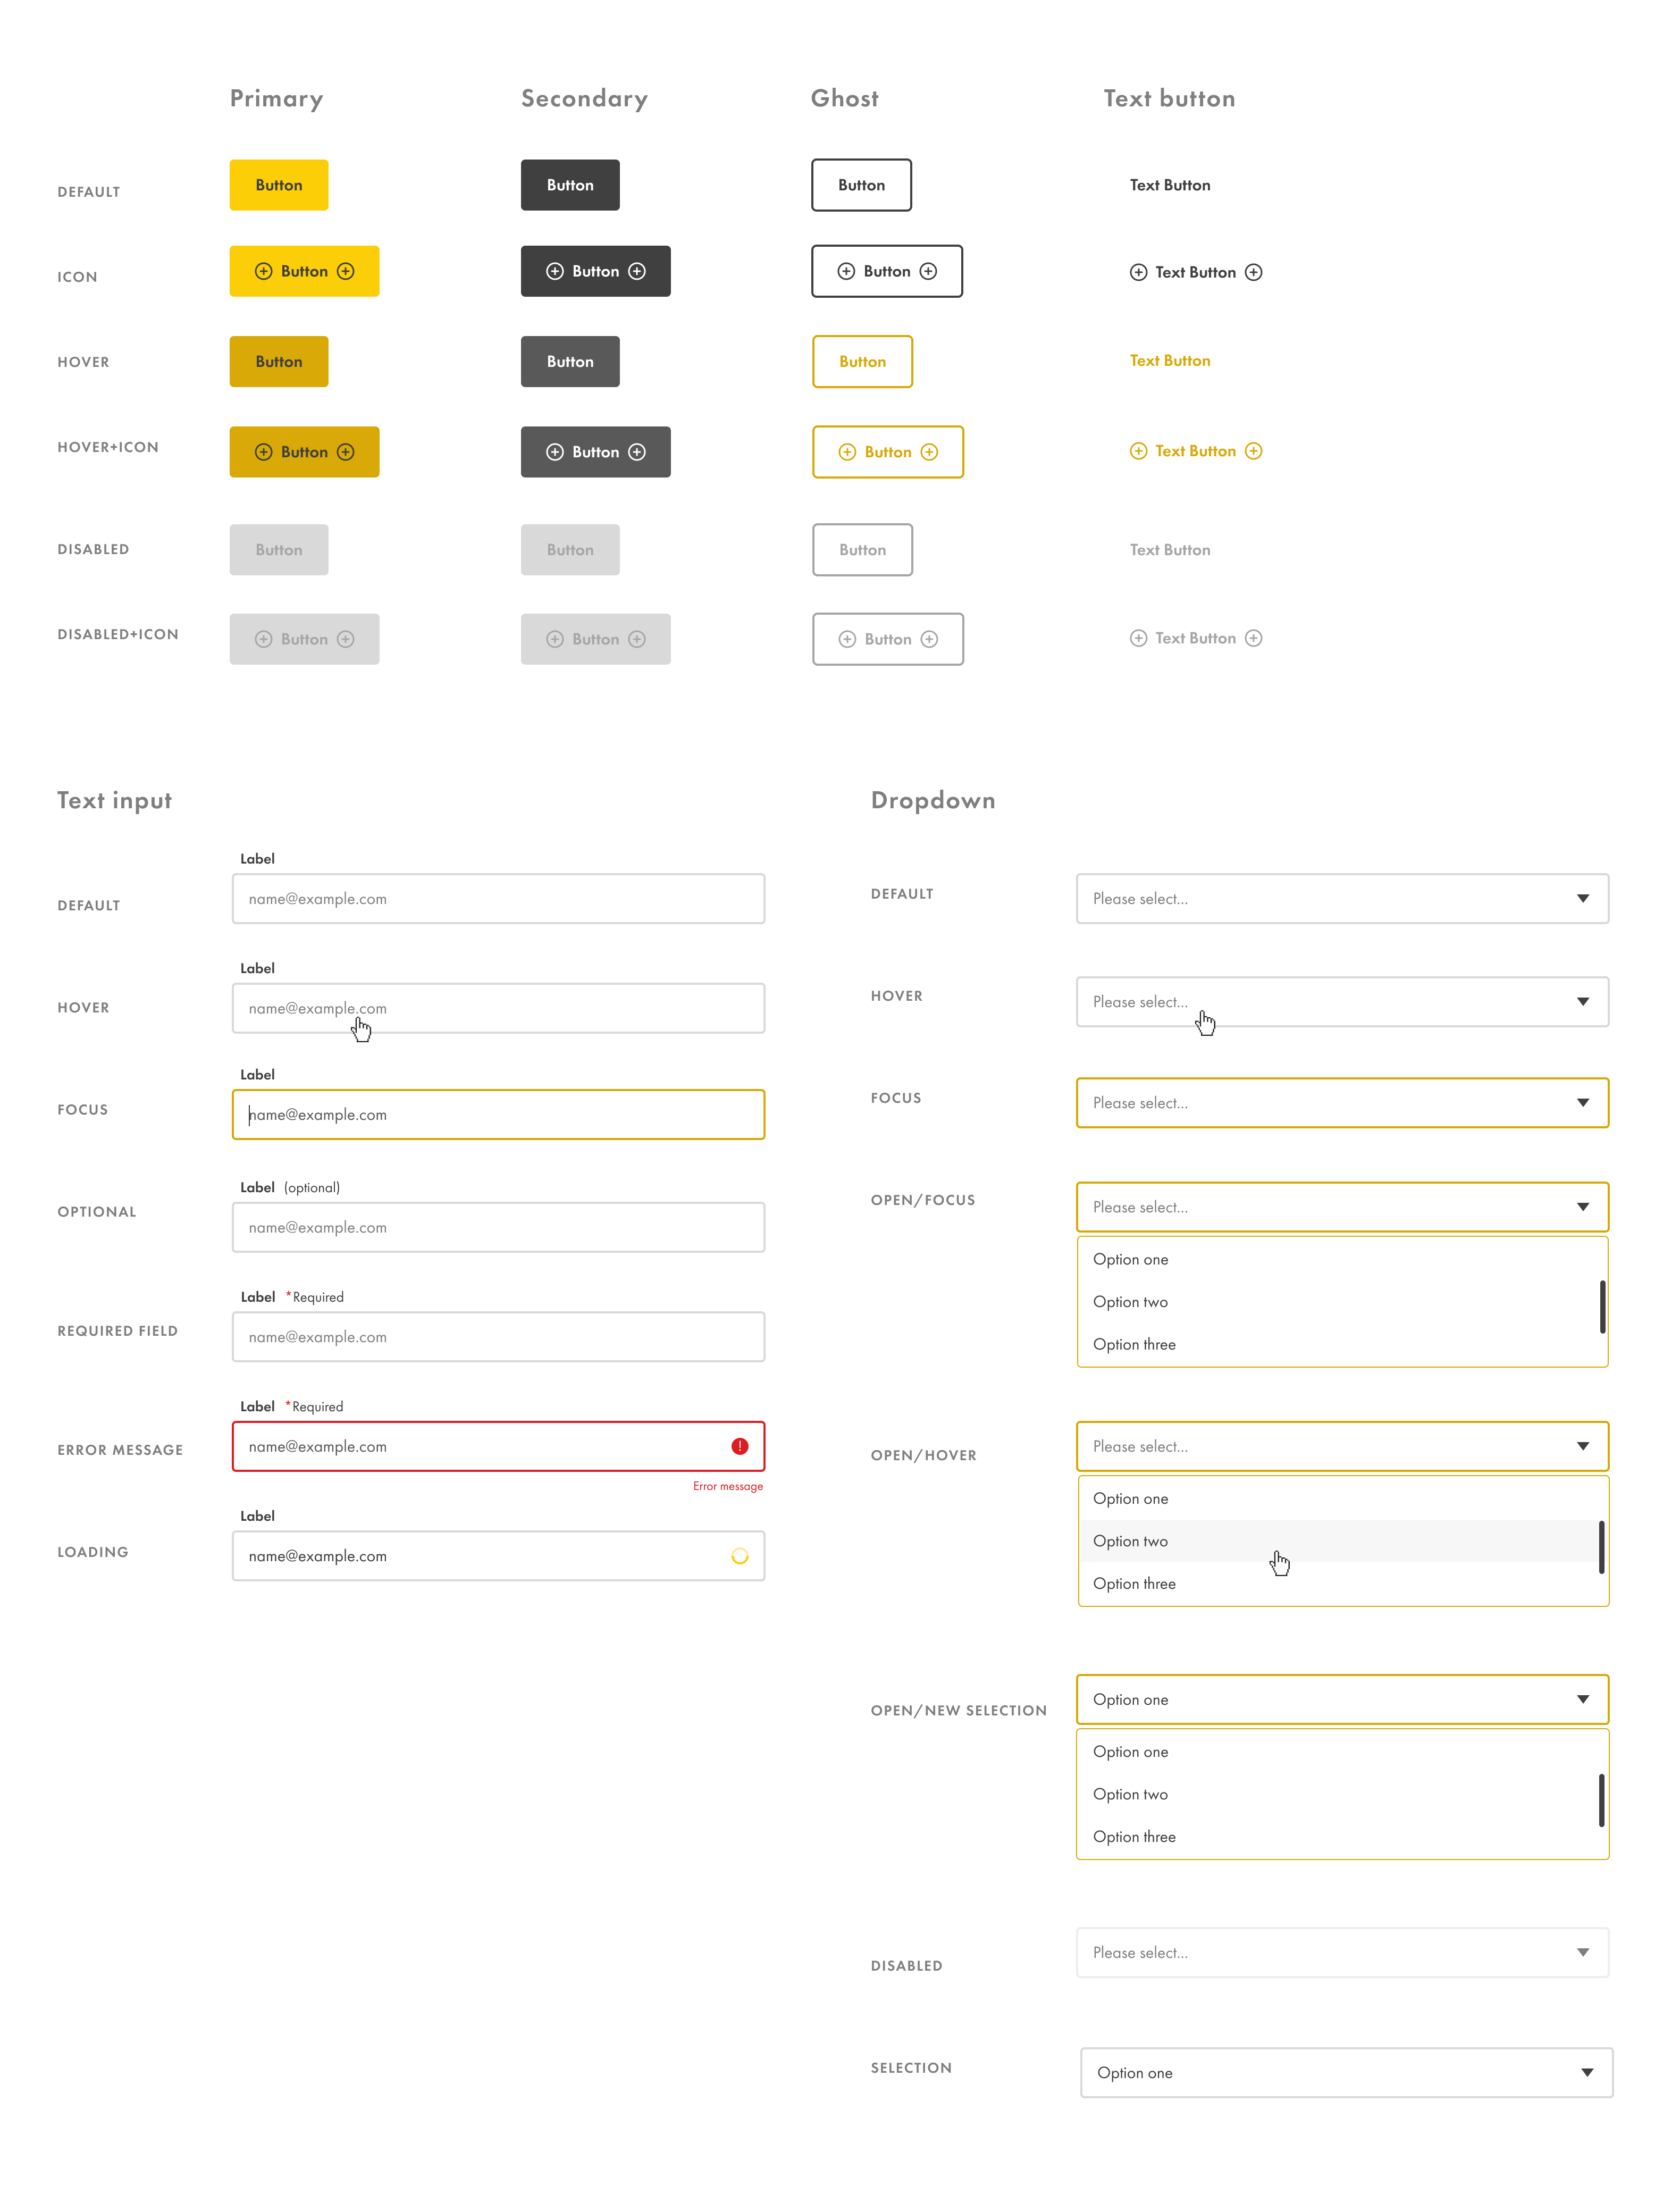Viewport: 1680px width, 2211px height.
Task: Click the dark Secondary default Button
Action: click(570, 185)
